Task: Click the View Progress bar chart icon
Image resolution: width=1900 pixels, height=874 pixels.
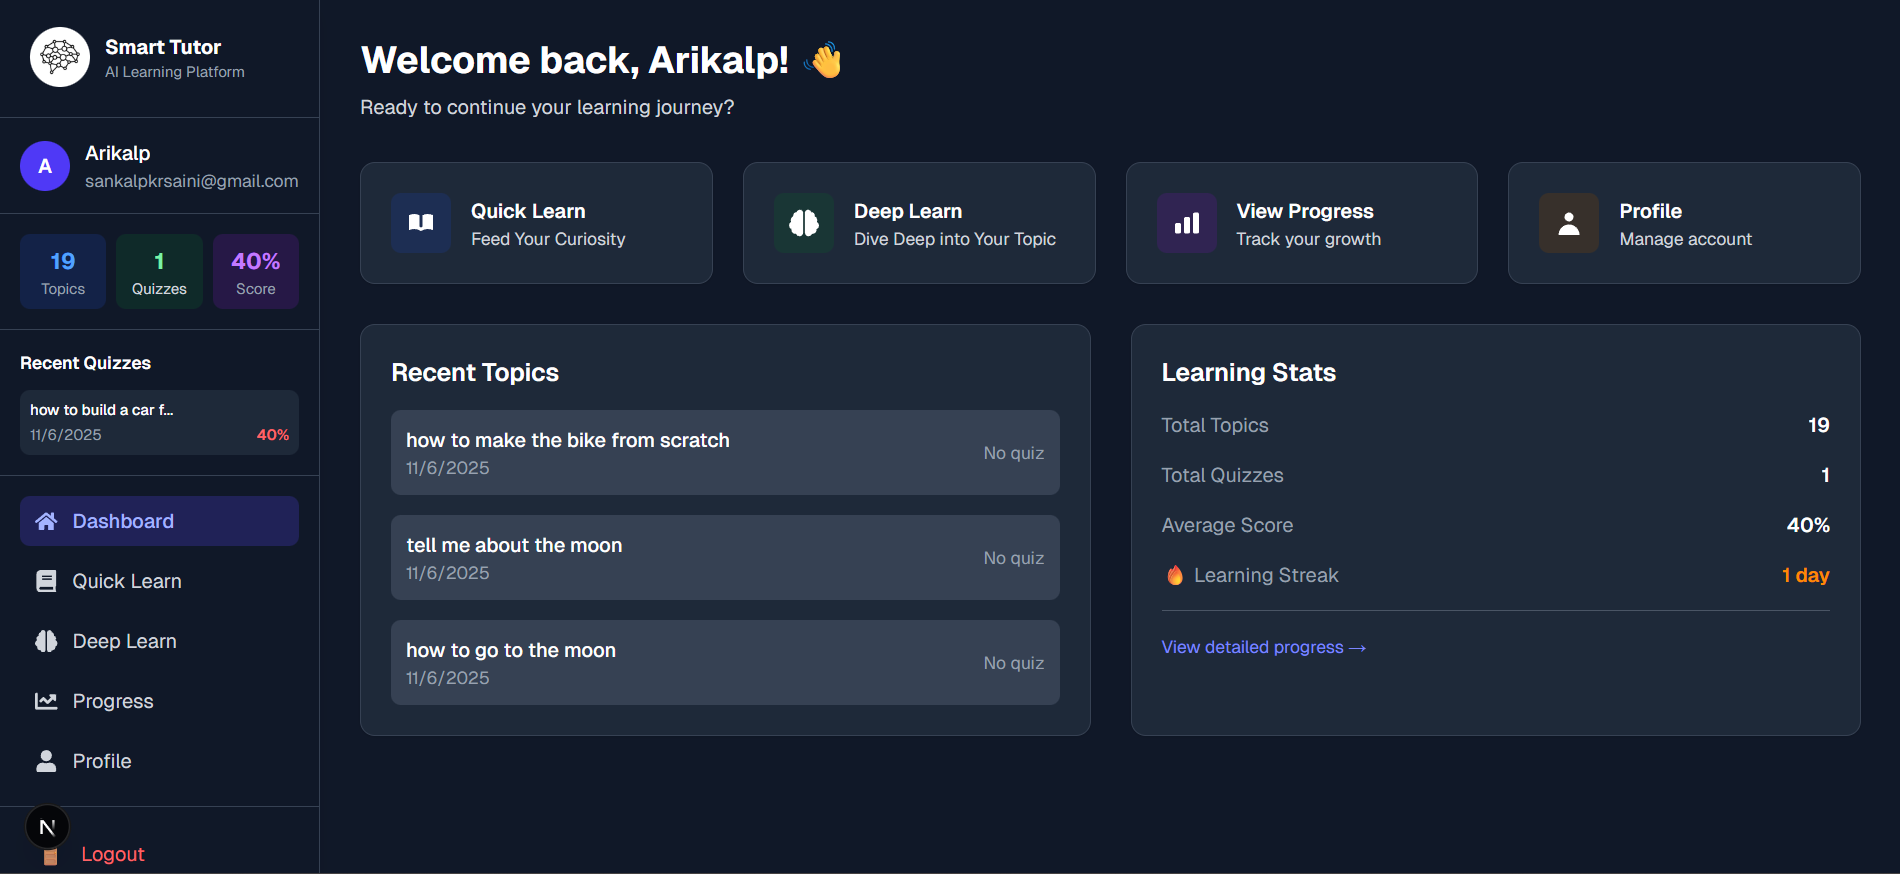Action: pos(1186,223)
